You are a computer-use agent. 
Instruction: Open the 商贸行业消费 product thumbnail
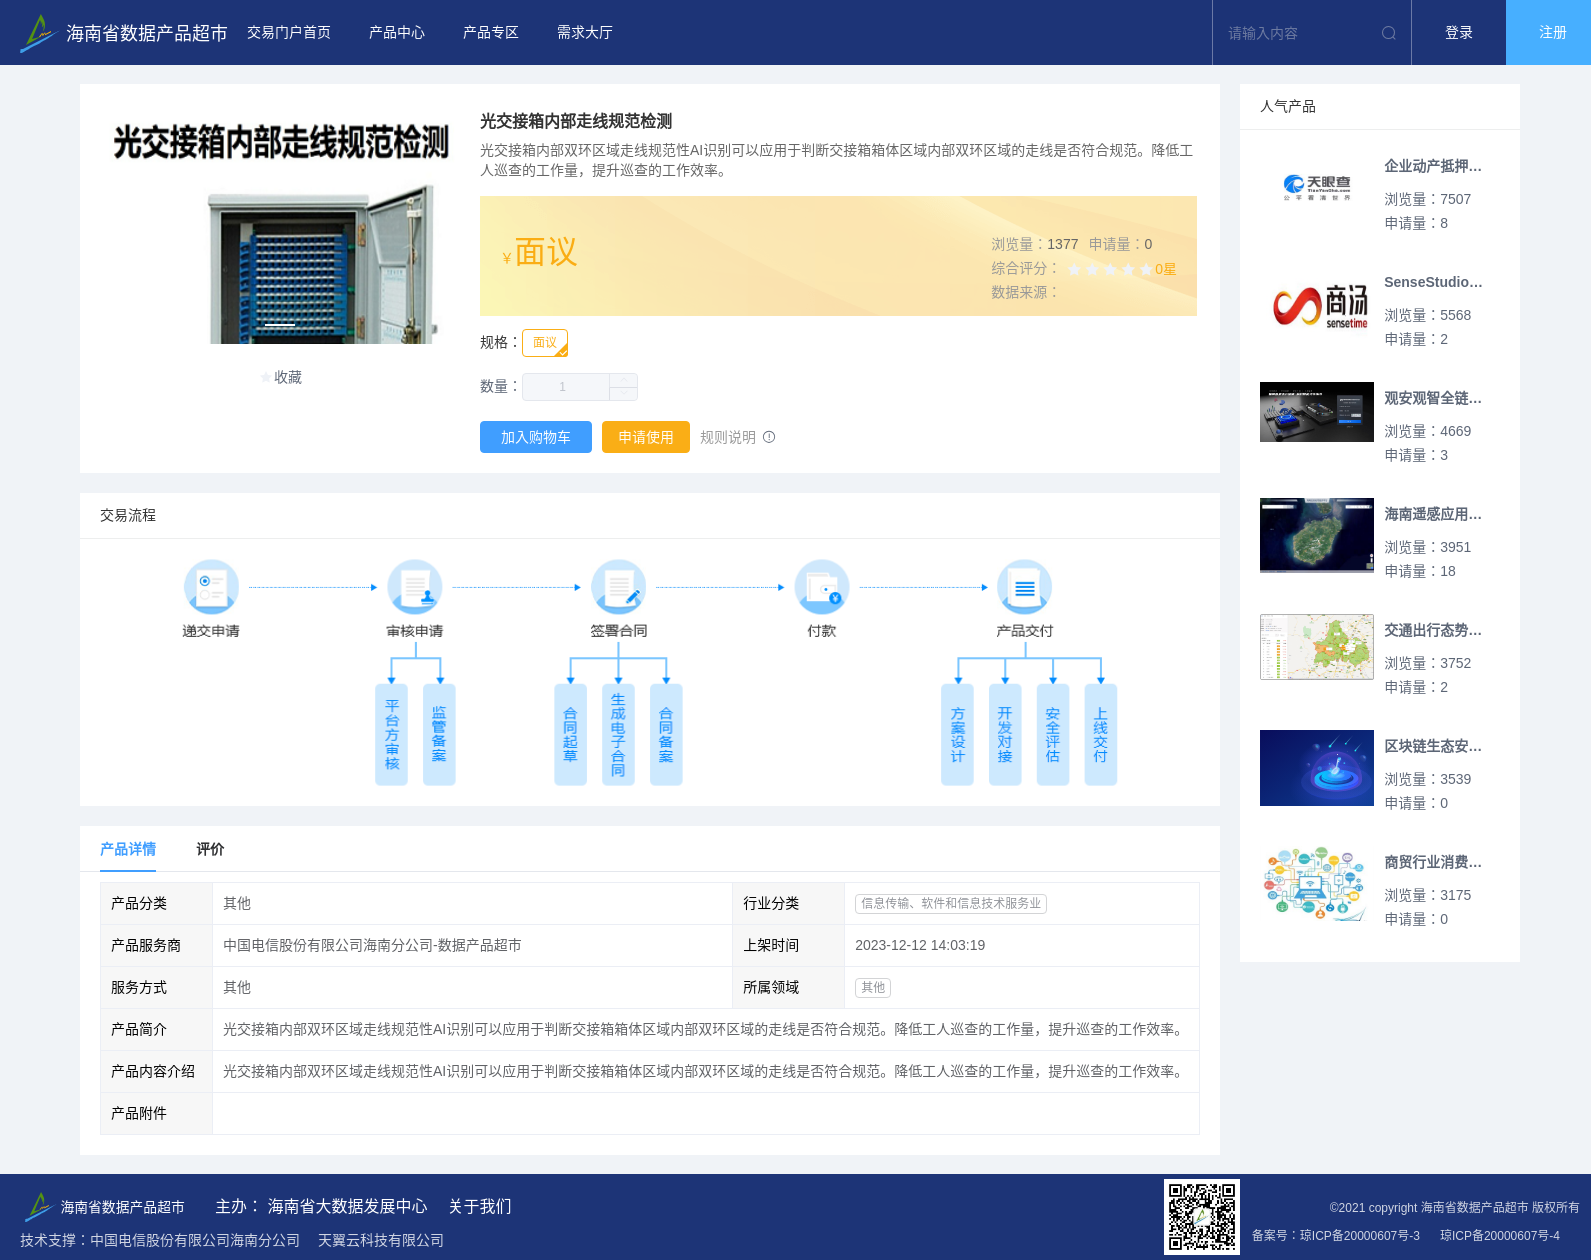tap(1317, 884)
